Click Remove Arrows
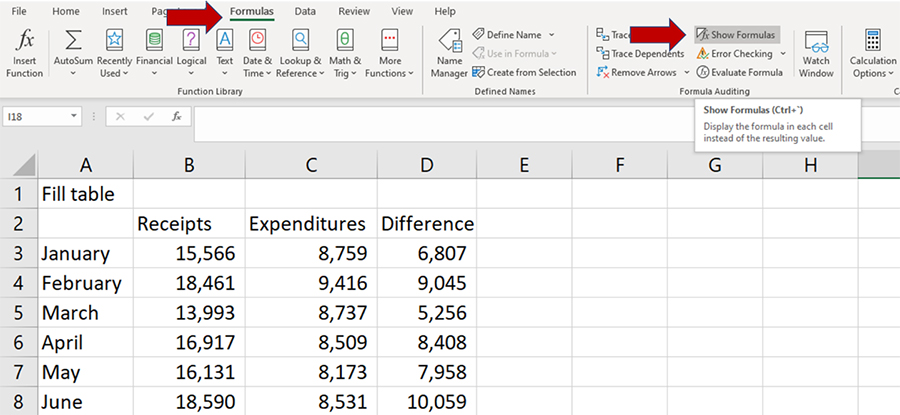The height and width of the screenshot is (415, 900). [637, 72]
